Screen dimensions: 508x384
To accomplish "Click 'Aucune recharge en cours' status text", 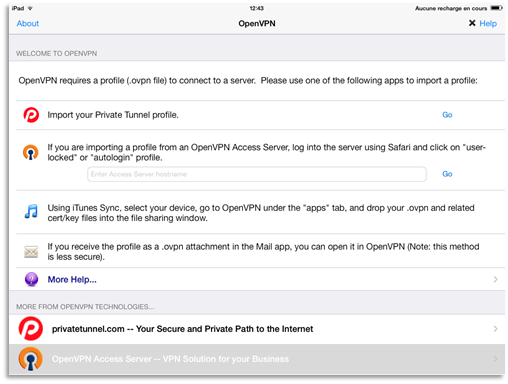I will 451,8.
